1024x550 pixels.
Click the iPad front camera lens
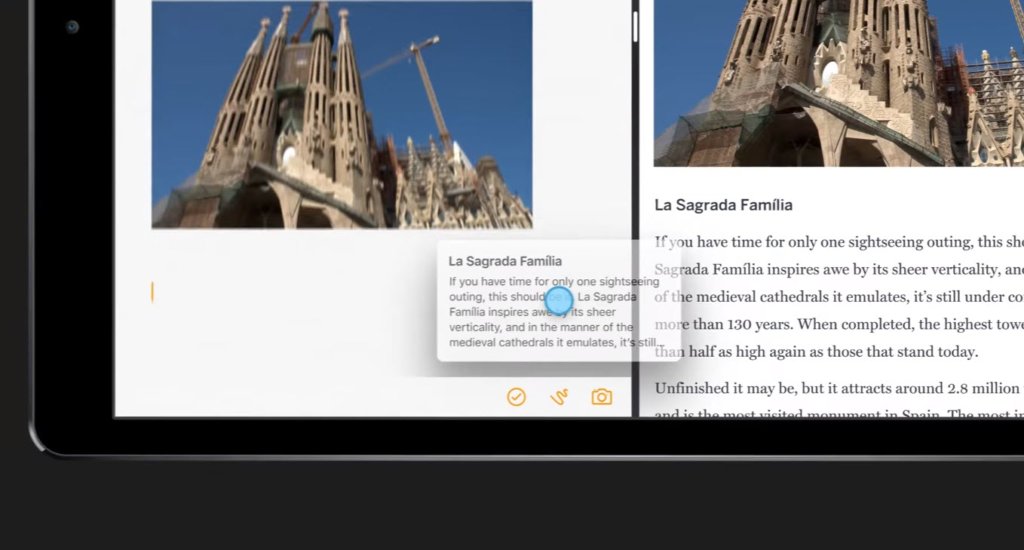[72, 27]
